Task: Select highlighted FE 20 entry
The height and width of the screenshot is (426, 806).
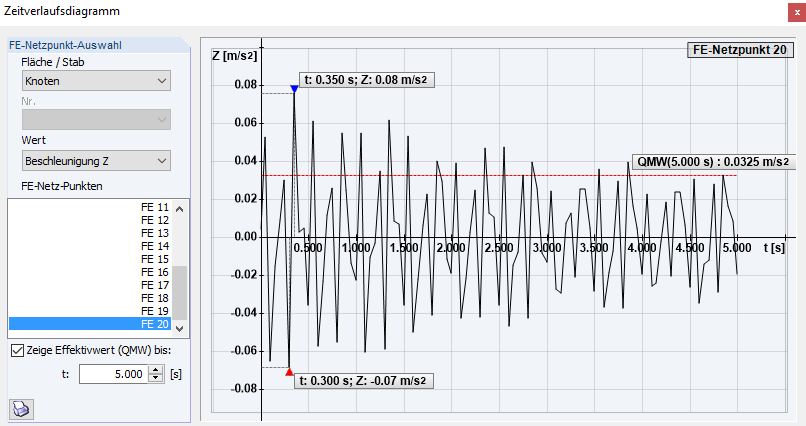Action: [x=89, y=324]
